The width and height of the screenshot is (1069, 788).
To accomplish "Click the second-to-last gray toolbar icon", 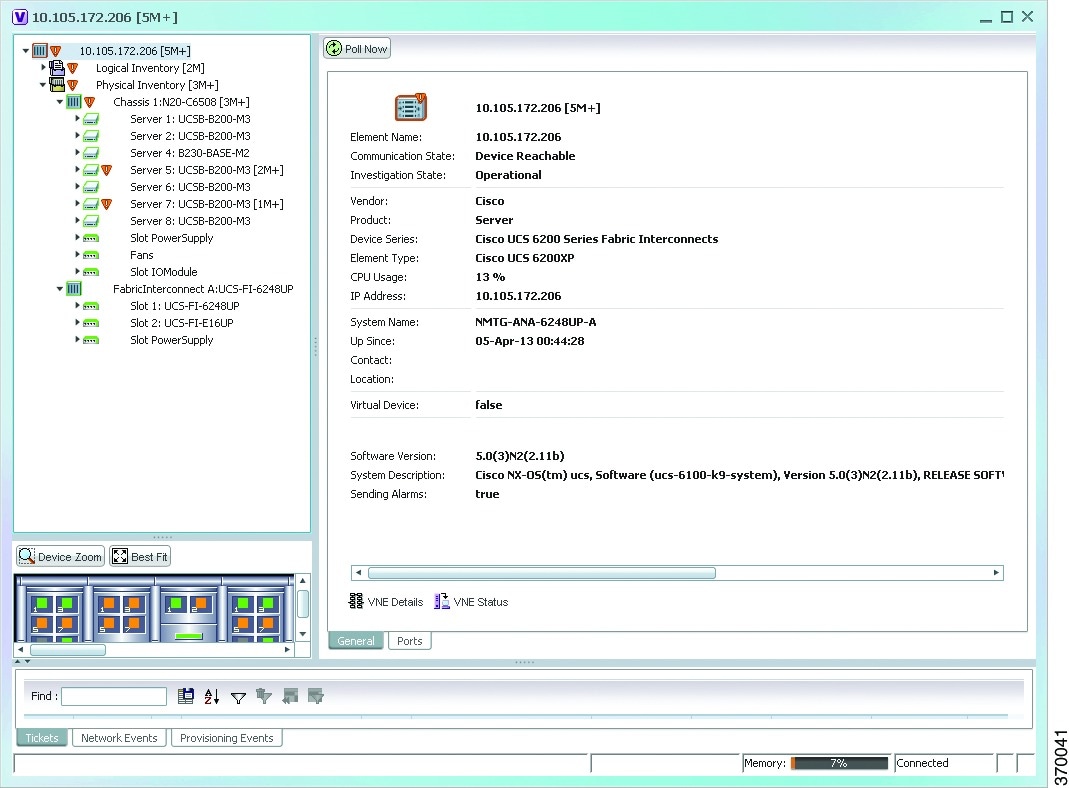I will click(290, 696).
